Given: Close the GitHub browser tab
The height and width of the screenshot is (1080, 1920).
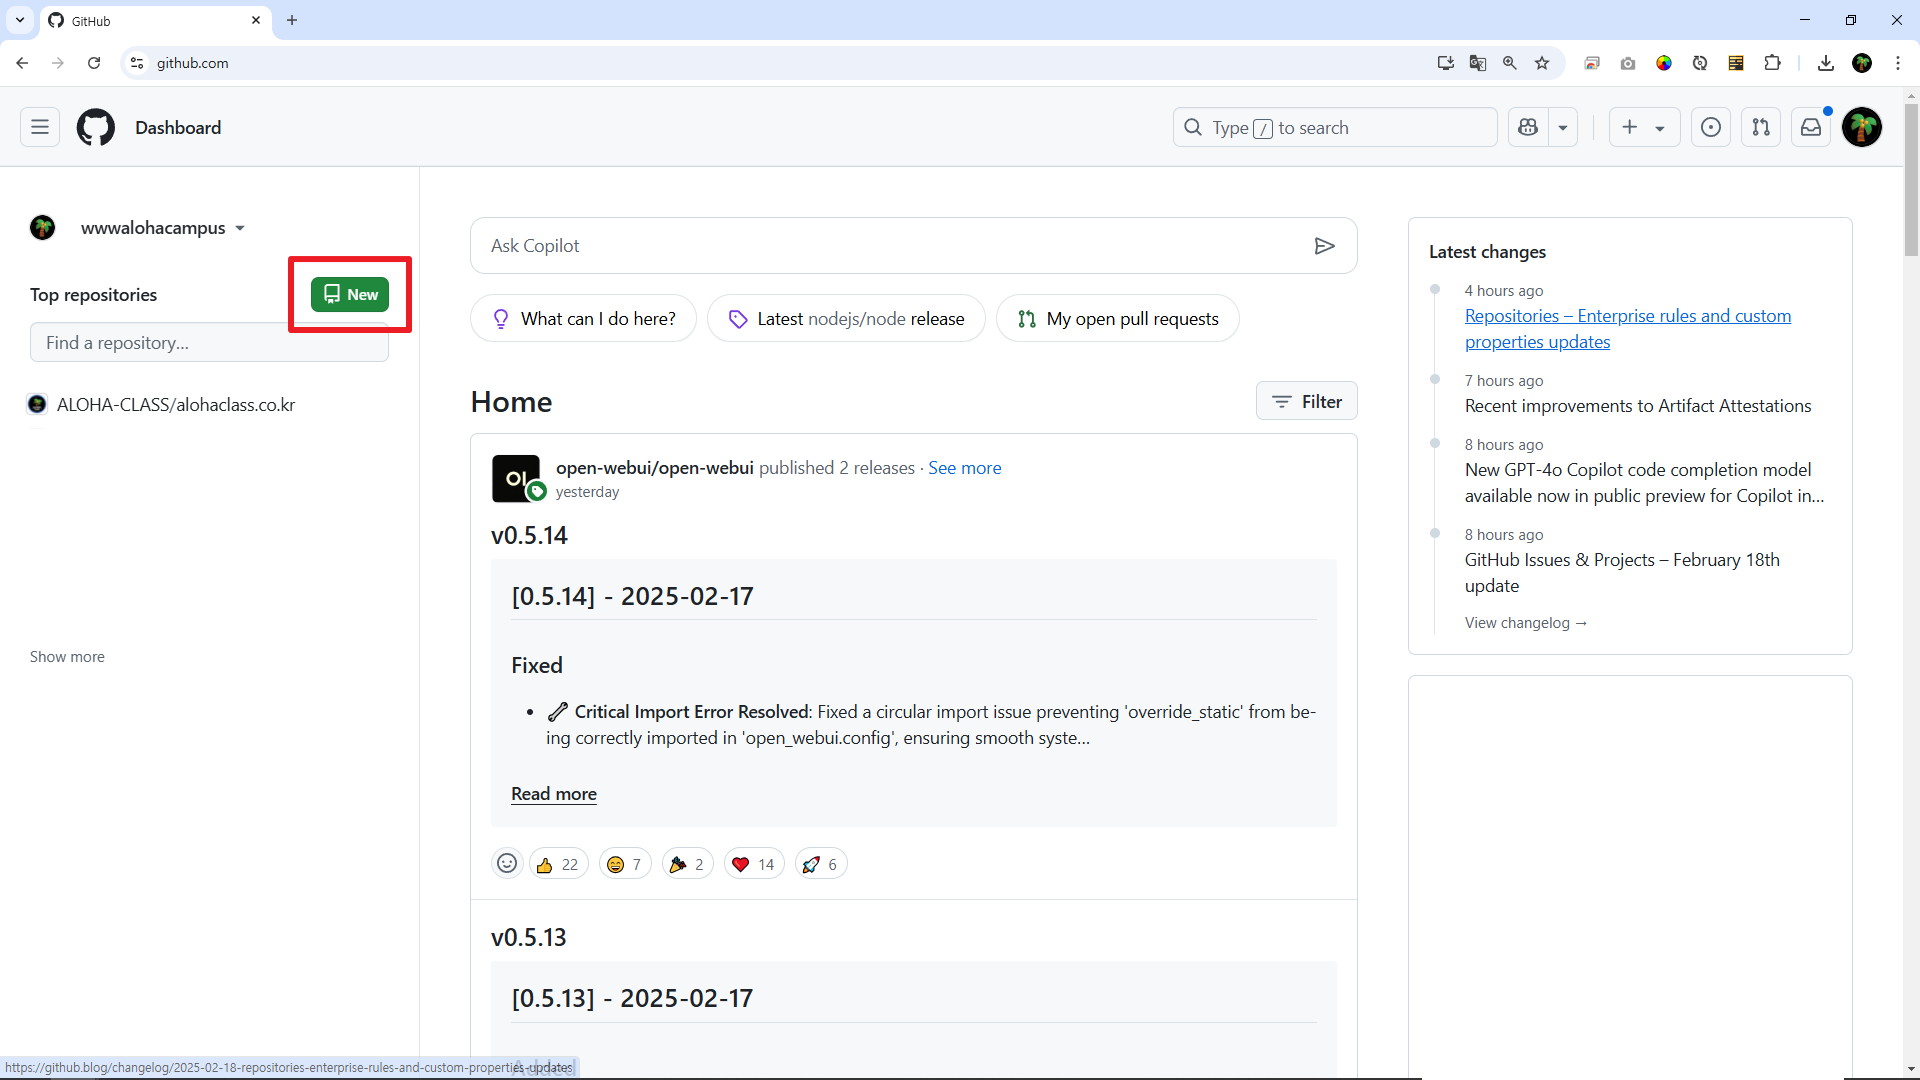Looking at the screenshot, I should [x=256, y=20].
